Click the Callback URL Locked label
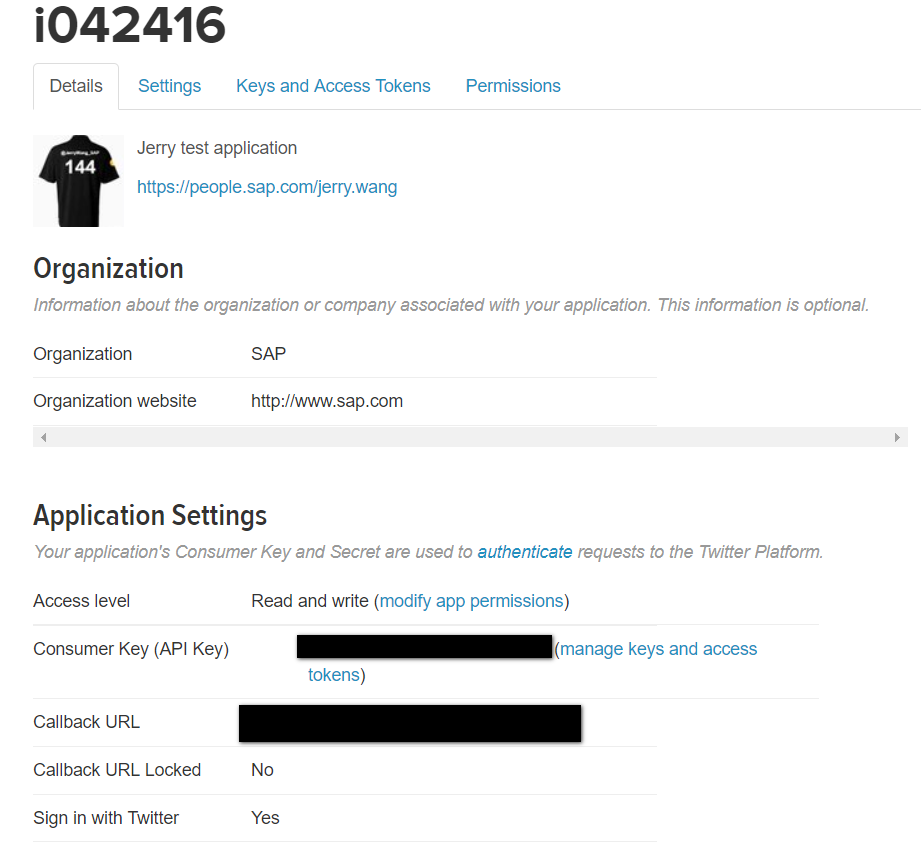This screenshot has width=921, height=842. pos(117,770)
